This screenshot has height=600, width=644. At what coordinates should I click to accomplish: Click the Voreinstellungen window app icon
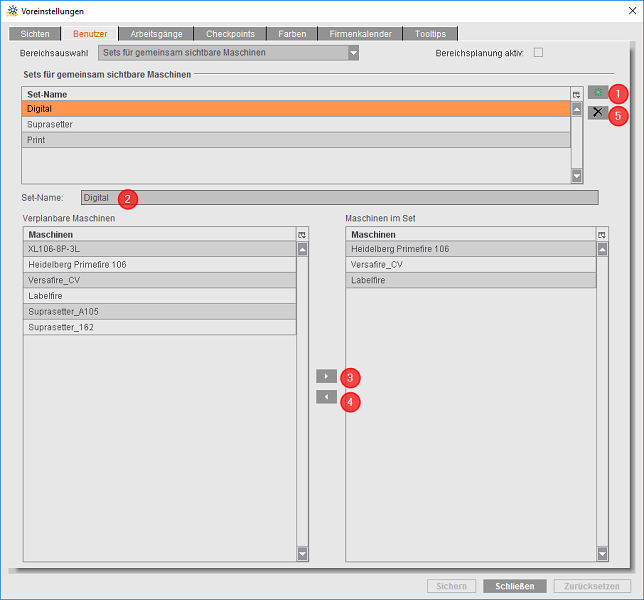12,11
